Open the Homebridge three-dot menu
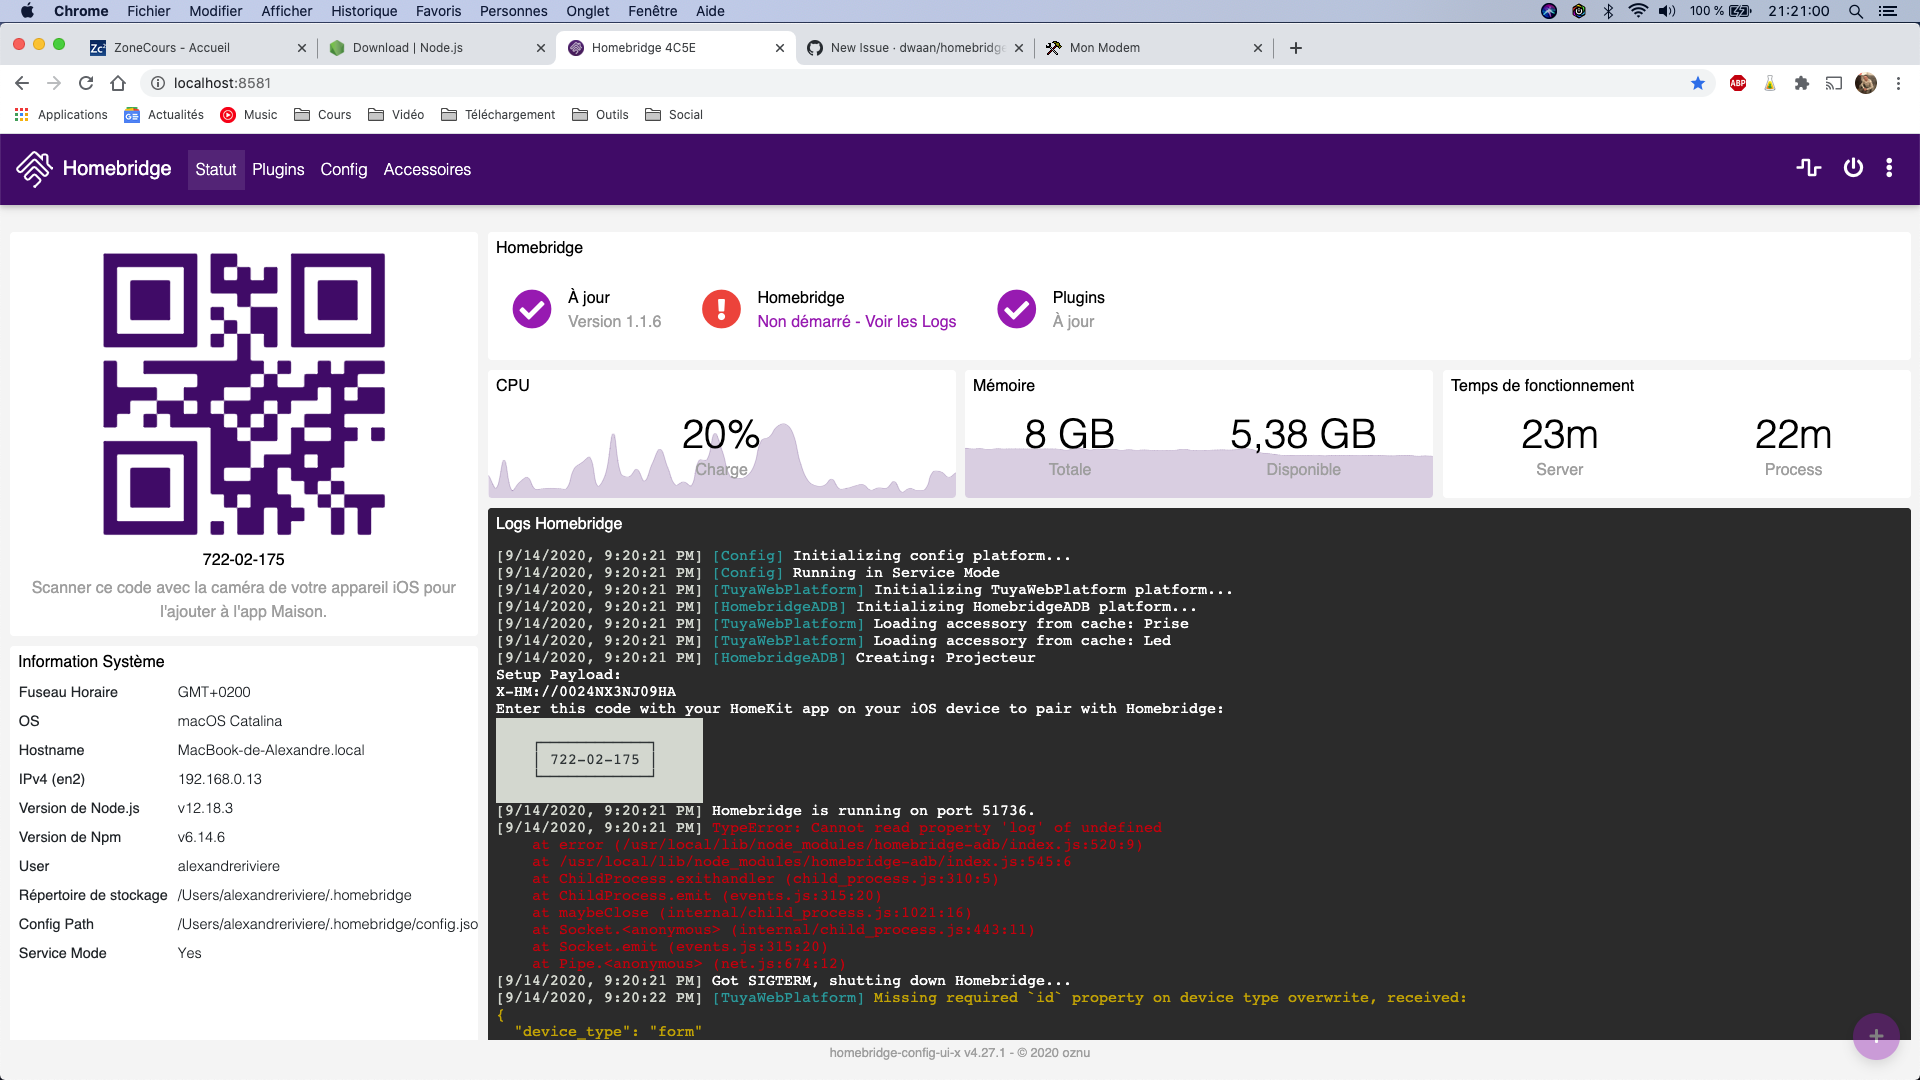 [1889, 168]
